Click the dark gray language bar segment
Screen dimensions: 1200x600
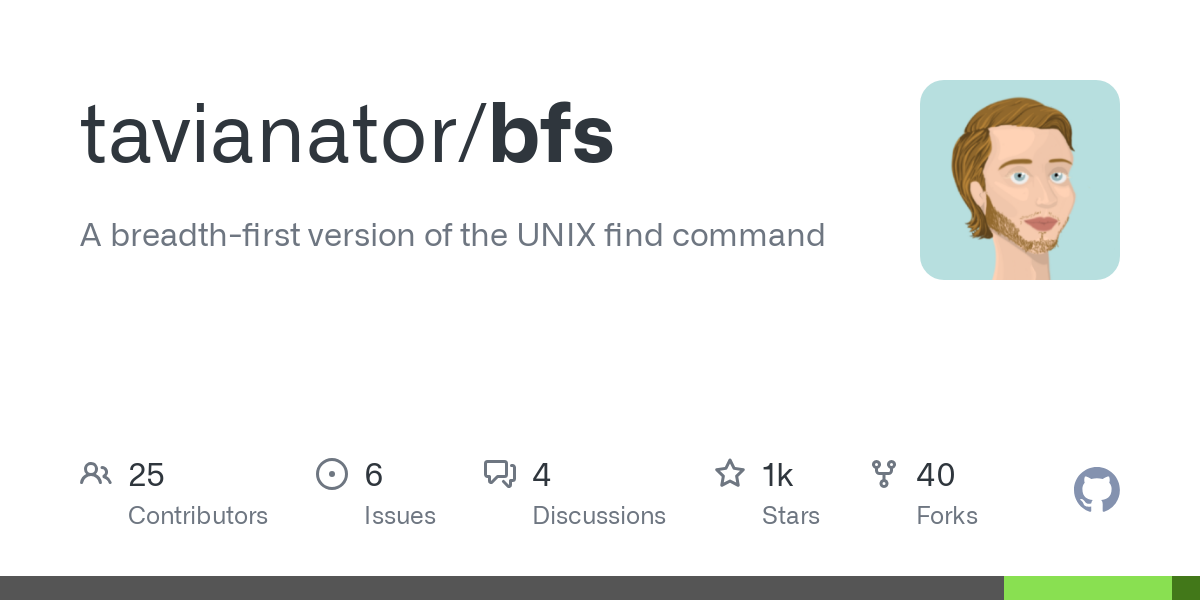pyautogui.click(x=500, y=588)
